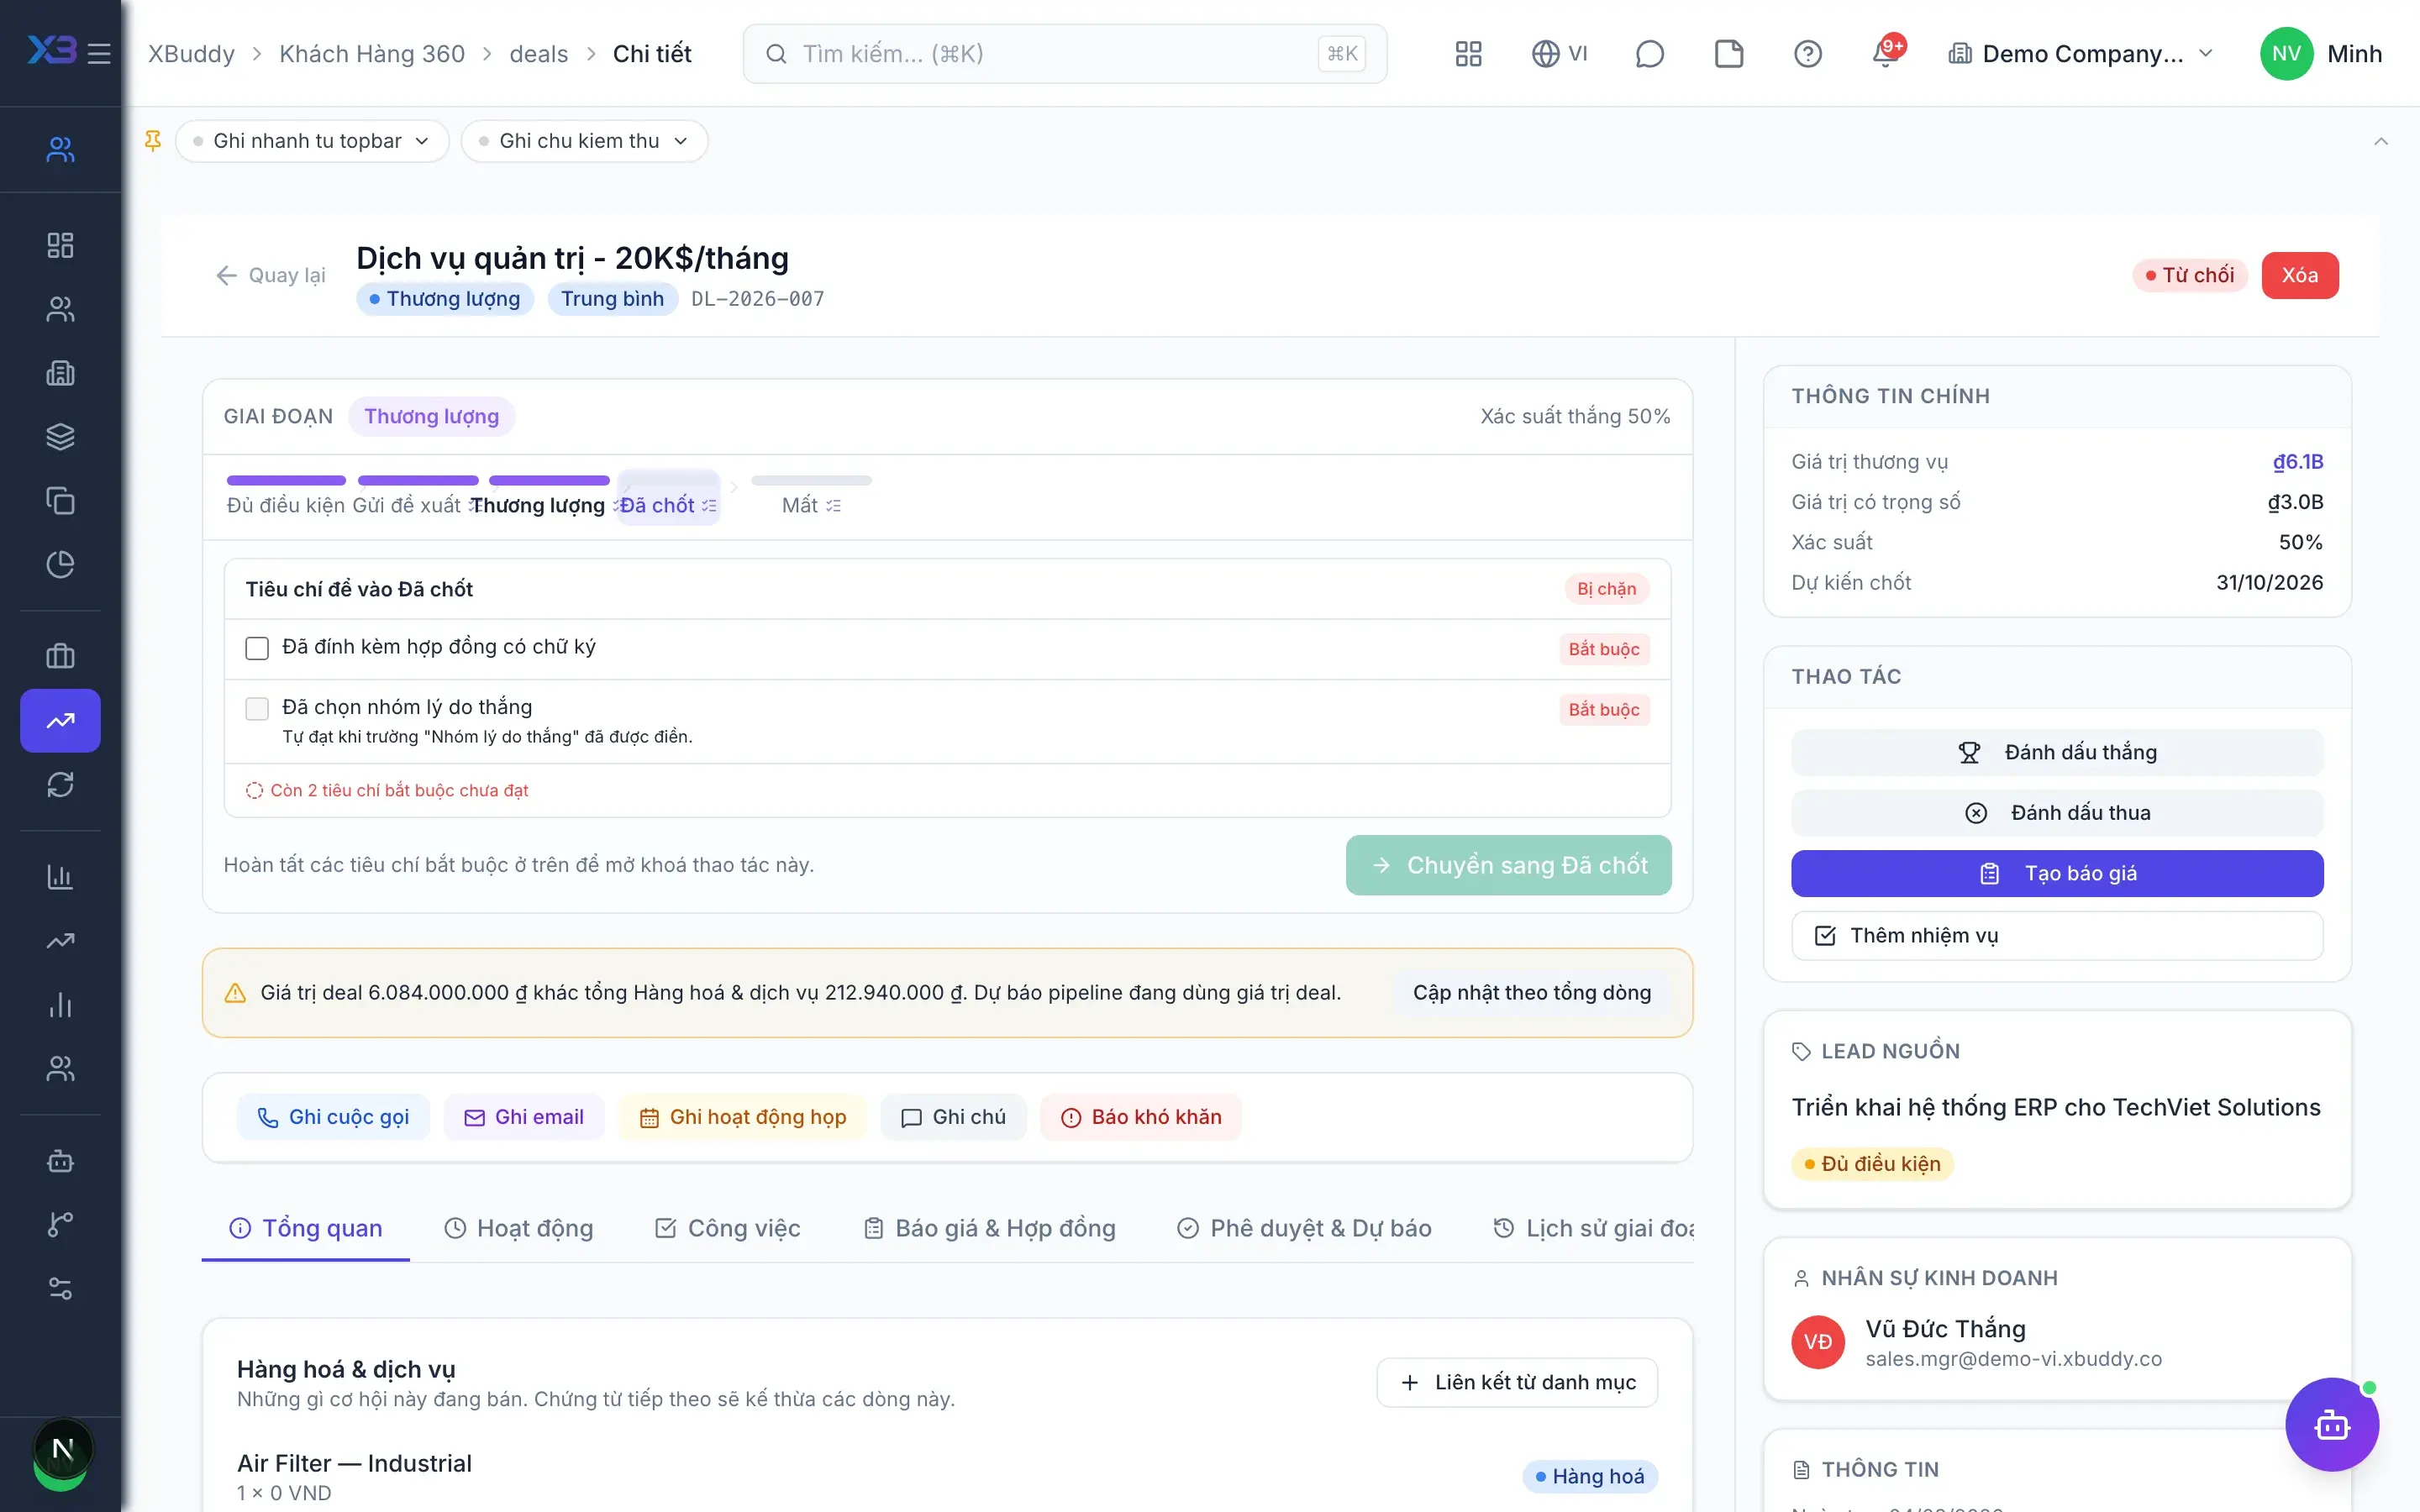The image size is (2420, 1512).
Task: Open the sidebar company building icon
Action: click(x=60, y=373)
